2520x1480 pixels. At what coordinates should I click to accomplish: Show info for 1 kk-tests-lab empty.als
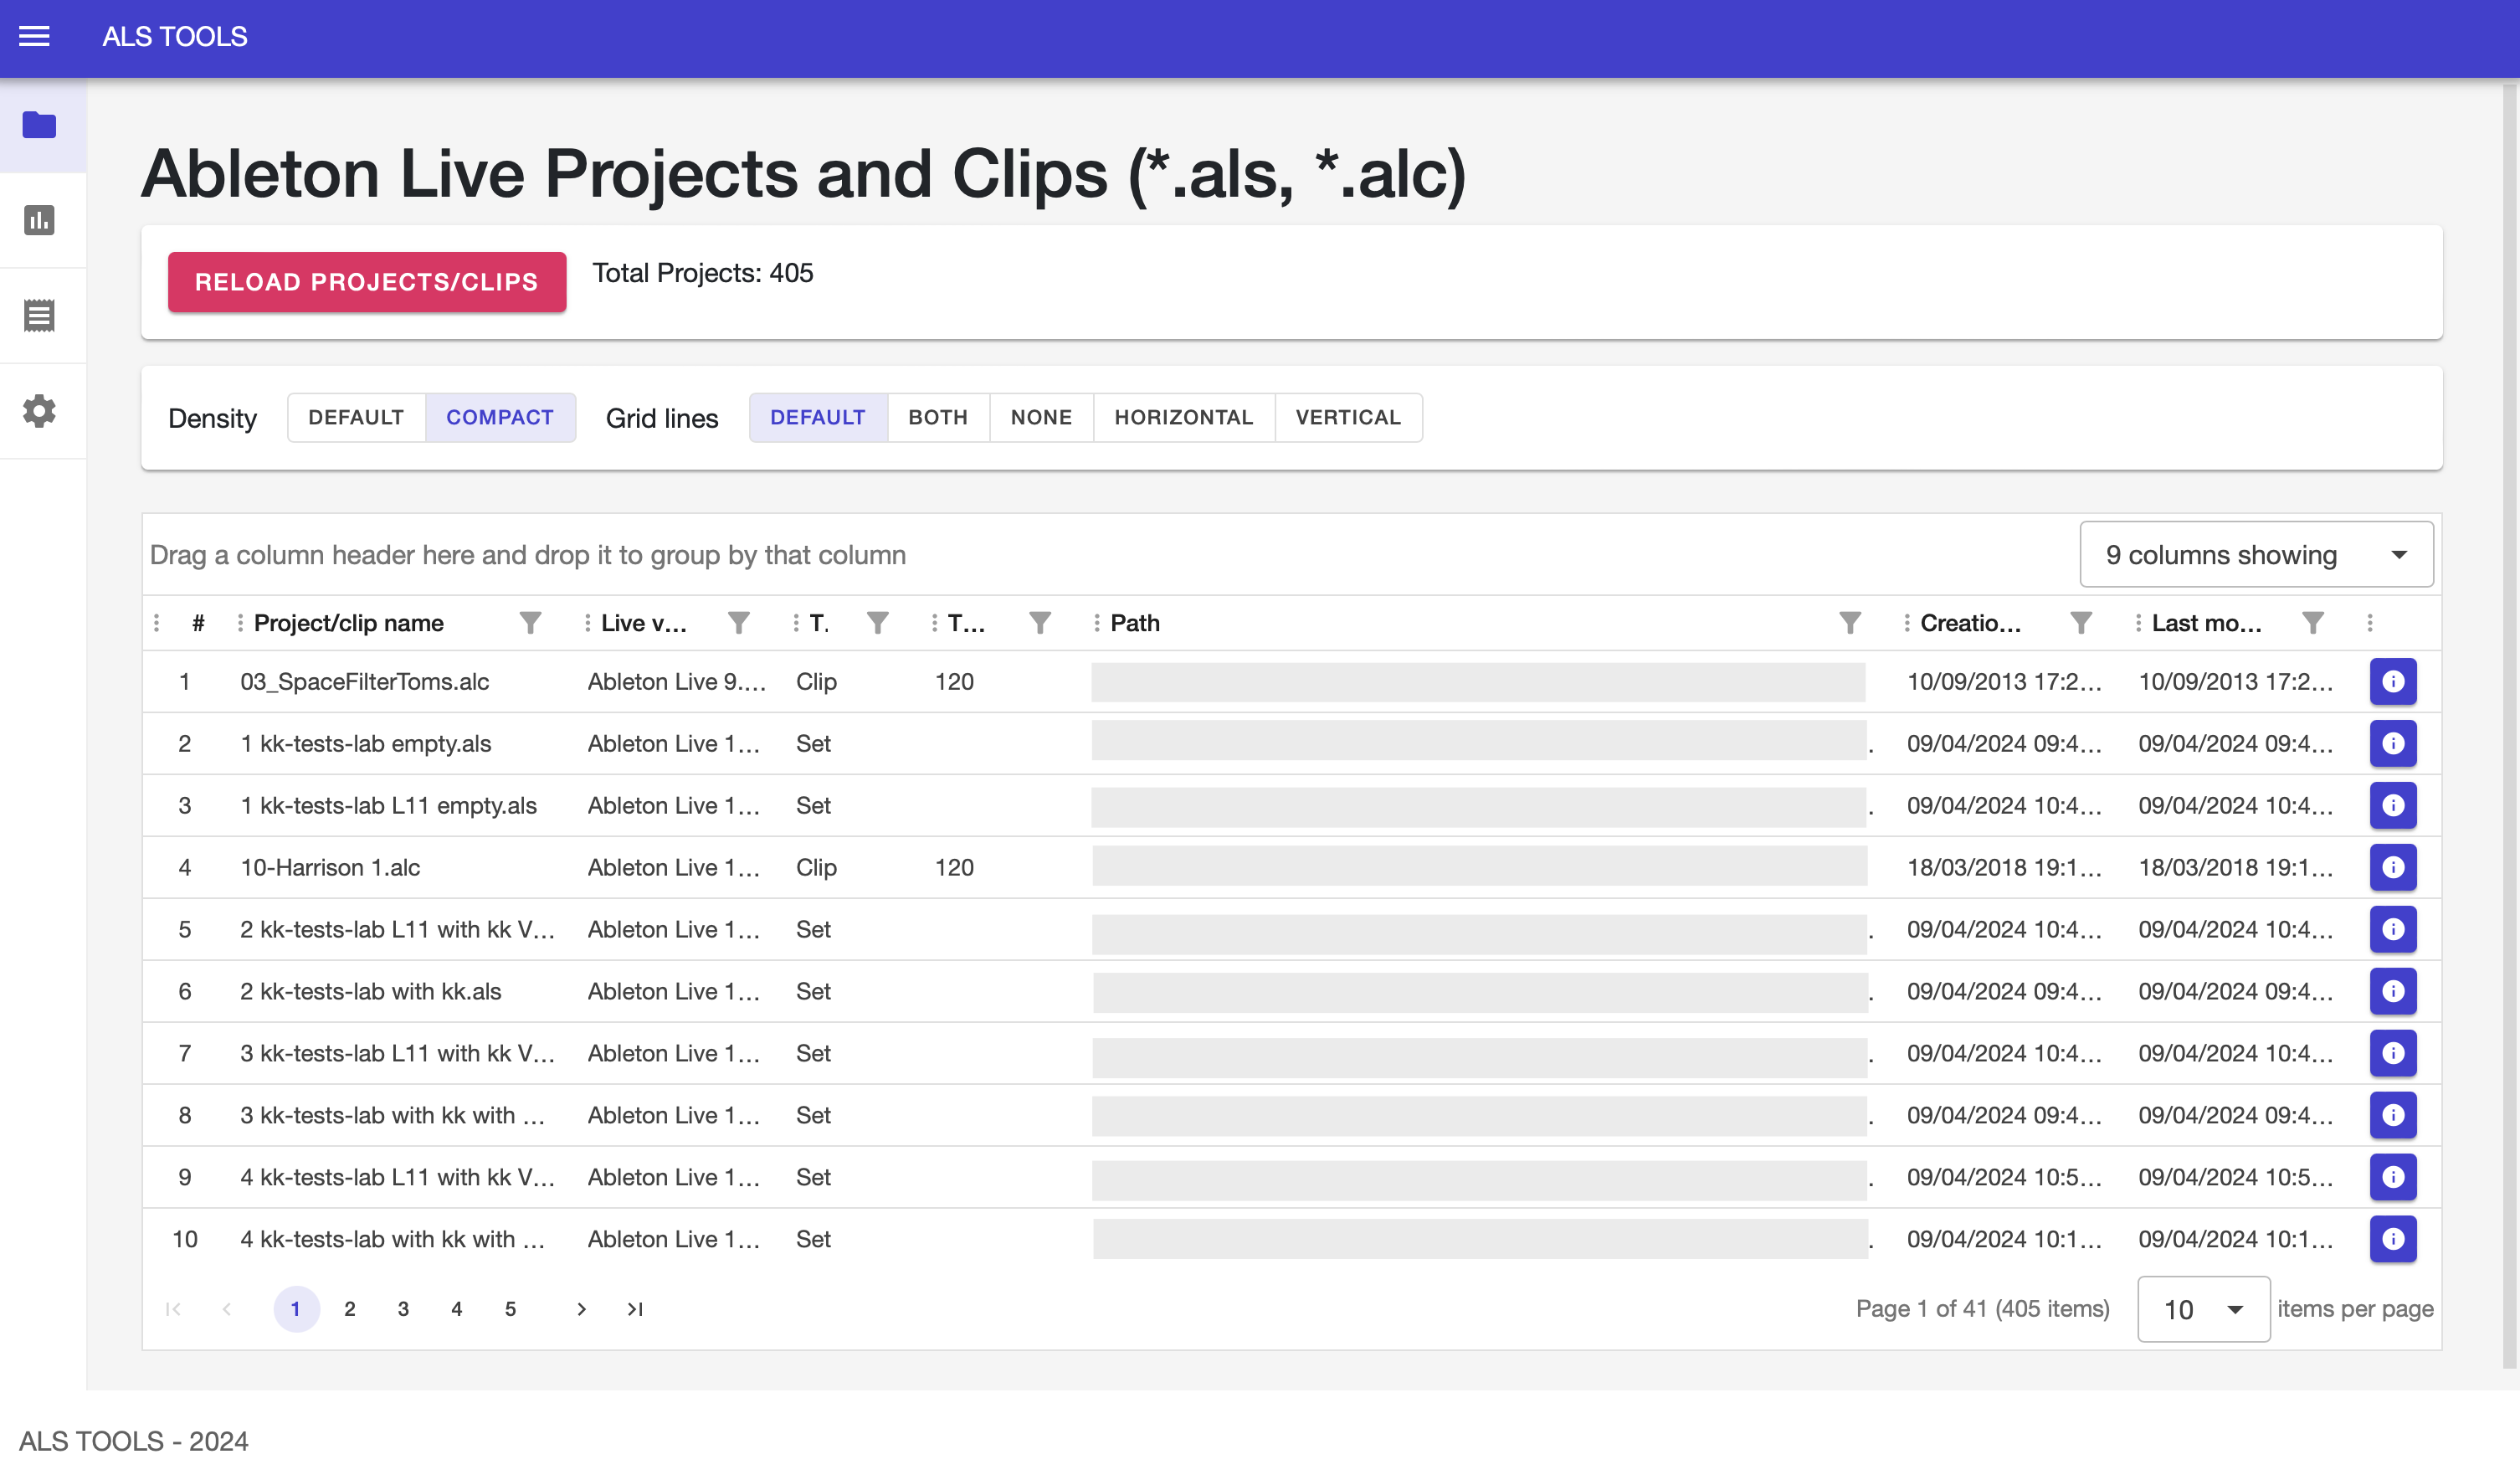pos(2393,743)
